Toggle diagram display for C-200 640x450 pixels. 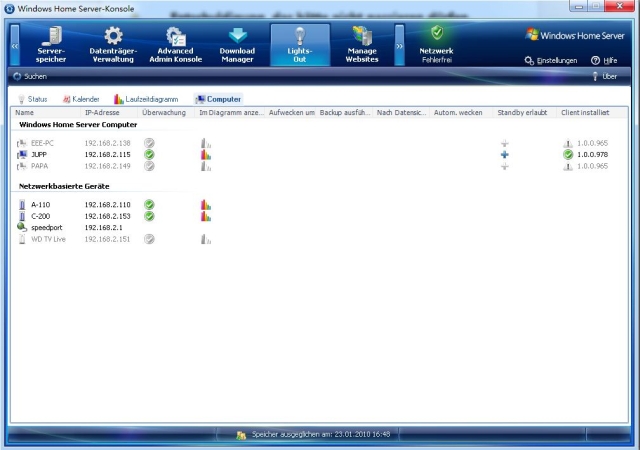206,216
